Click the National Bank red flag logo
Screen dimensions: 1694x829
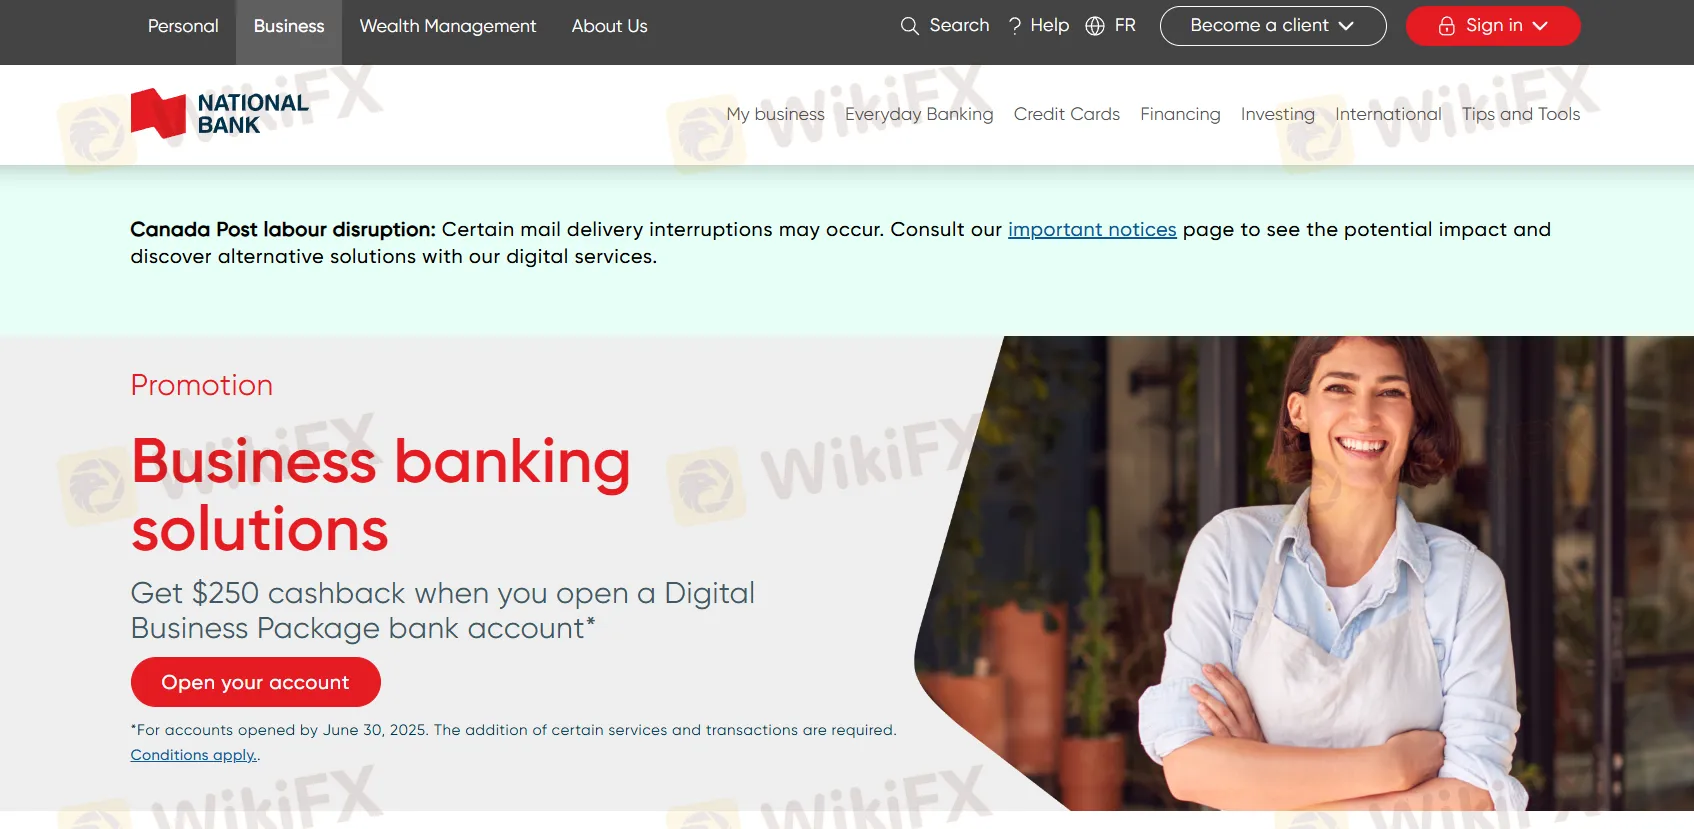coord(158,113)
